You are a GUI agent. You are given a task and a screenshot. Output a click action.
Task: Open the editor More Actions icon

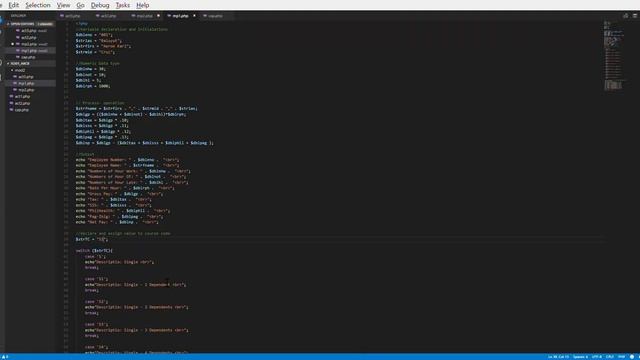(635, 16)
